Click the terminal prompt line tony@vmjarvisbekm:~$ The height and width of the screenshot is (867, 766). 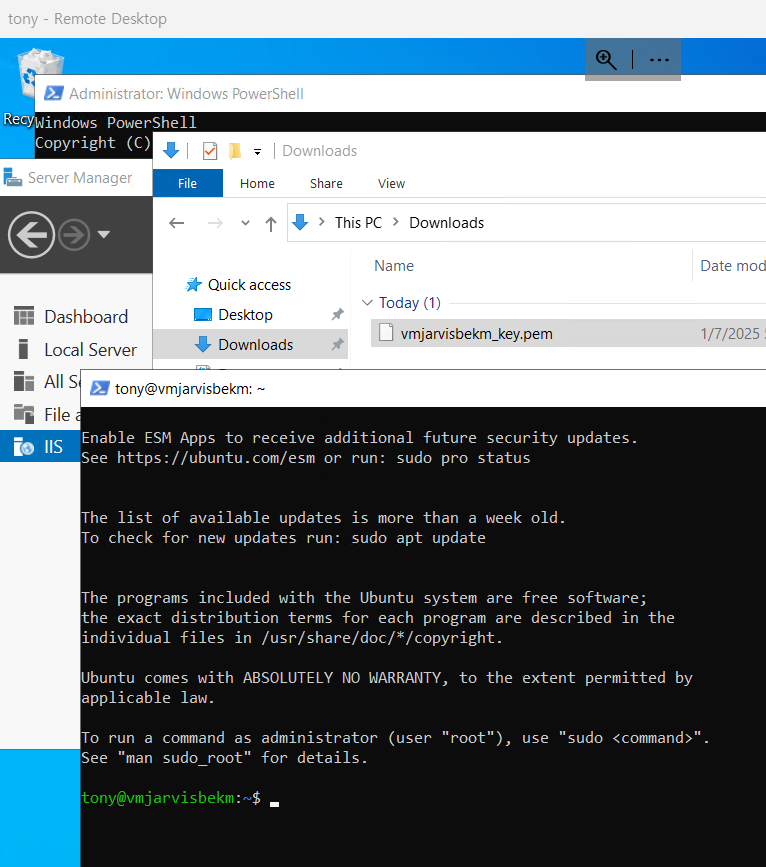click(x=171, y=798)
